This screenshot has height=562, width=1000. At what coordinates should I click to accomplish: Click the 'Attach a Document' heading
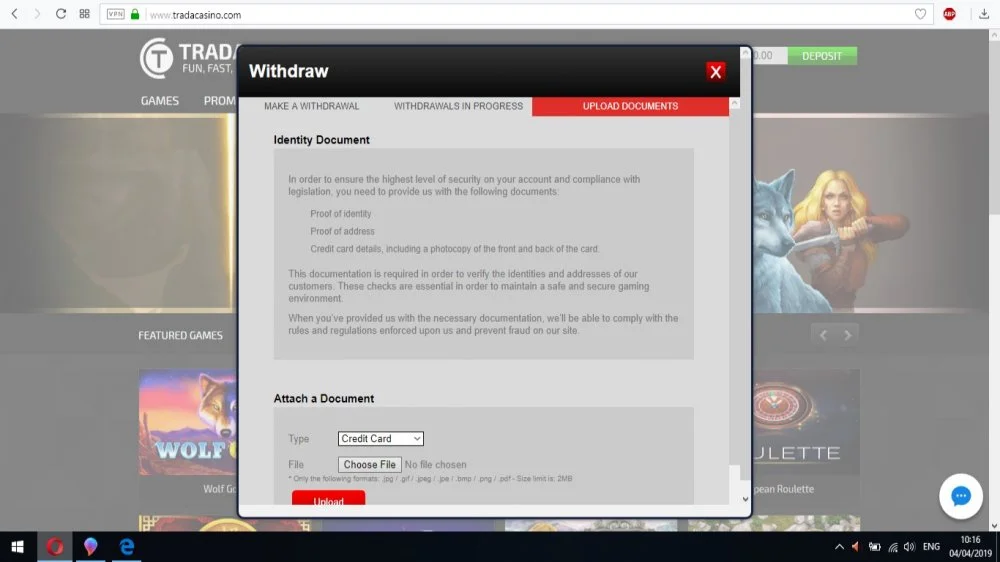pos(323,399)
